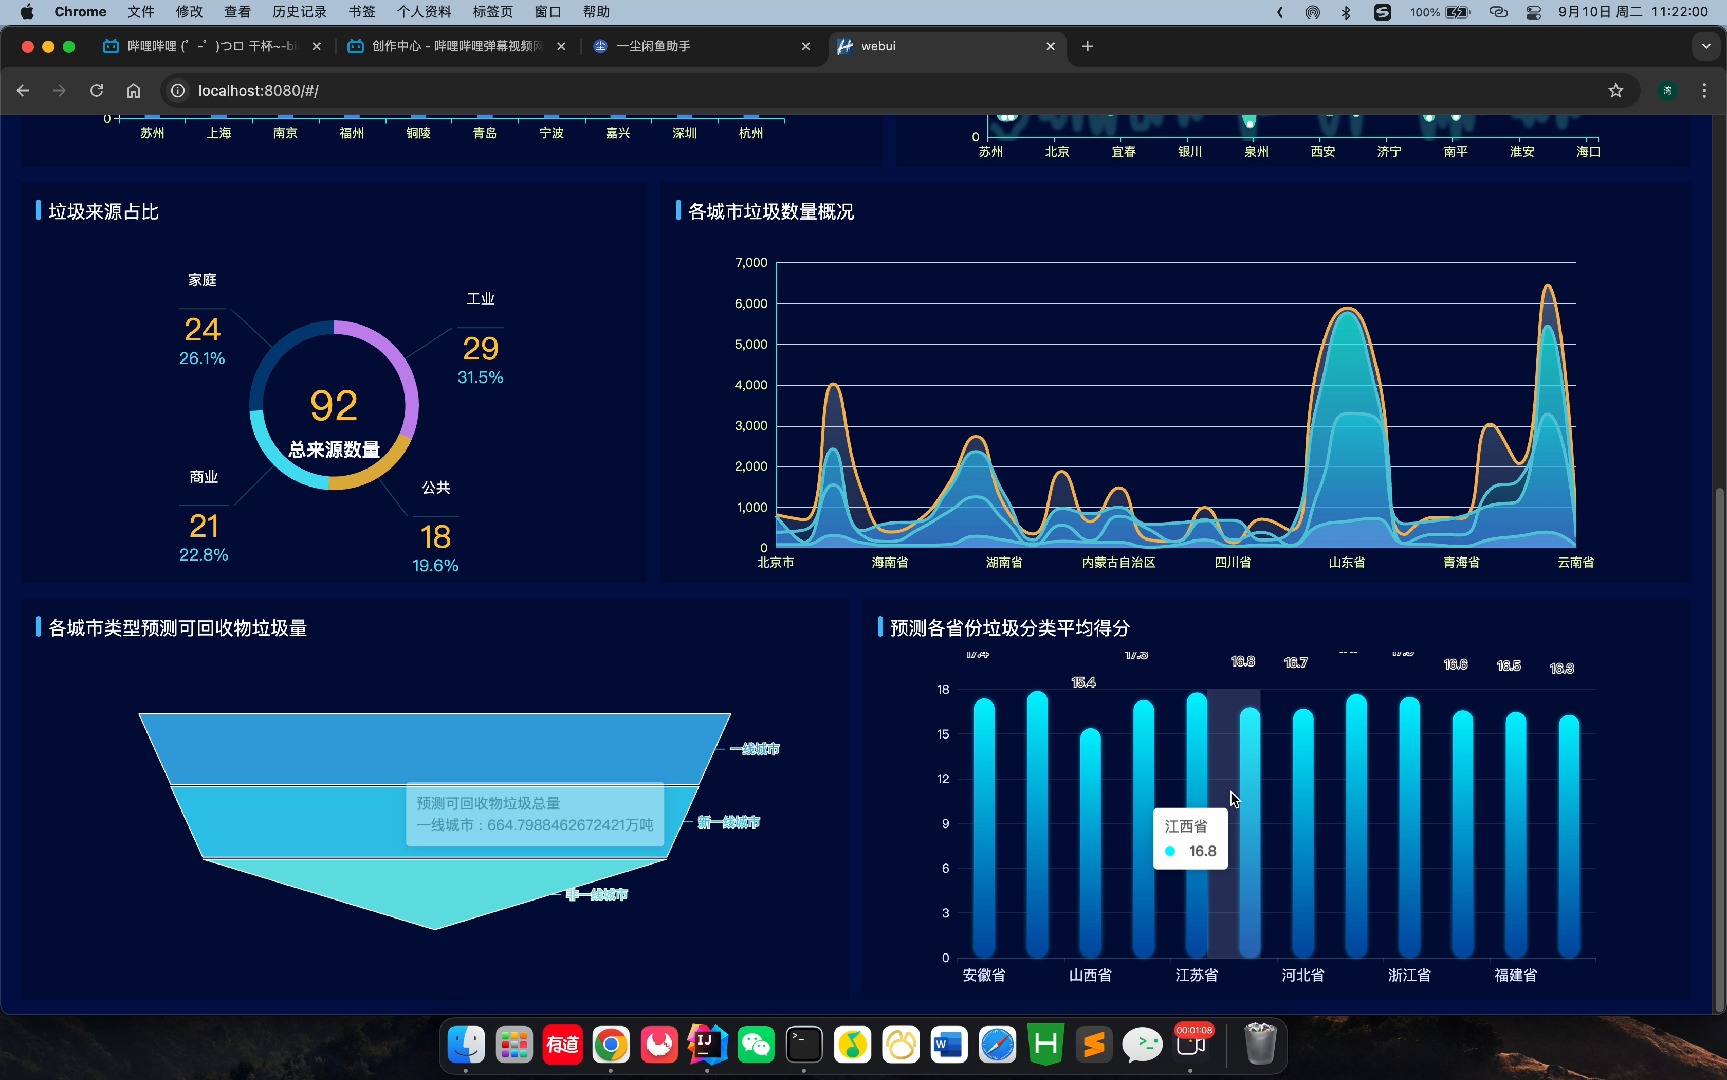1727x1080 pixels.
Task: Reload the localhost page
Action: tap(96, 90)
